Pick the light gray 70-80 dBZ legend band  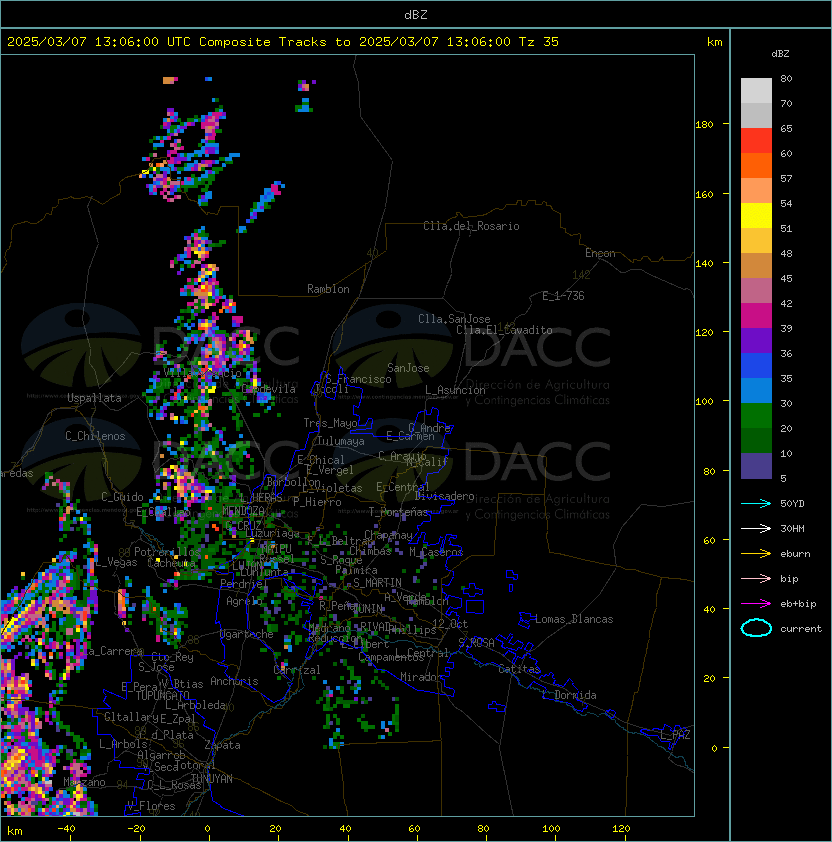756,90
